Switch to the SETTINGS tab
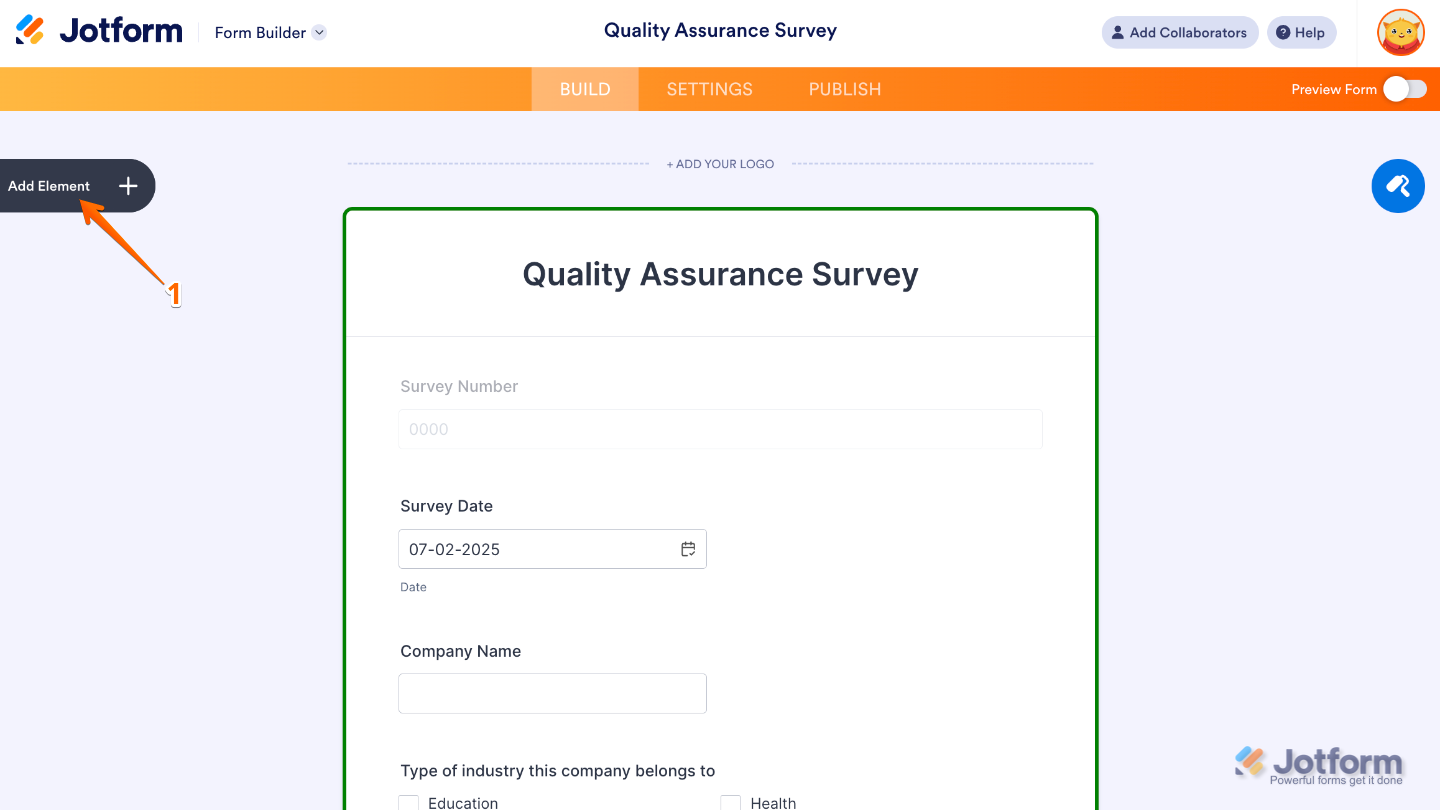Screen dimensions: 1440x810 click(709, 89)
